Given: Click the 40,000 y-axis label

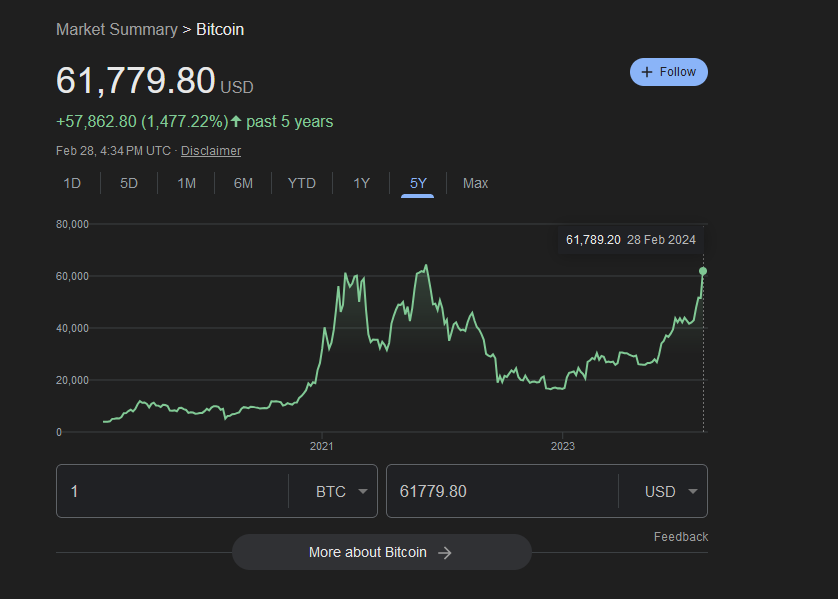Looking at the screenshot, I should [x=72, y=328].
